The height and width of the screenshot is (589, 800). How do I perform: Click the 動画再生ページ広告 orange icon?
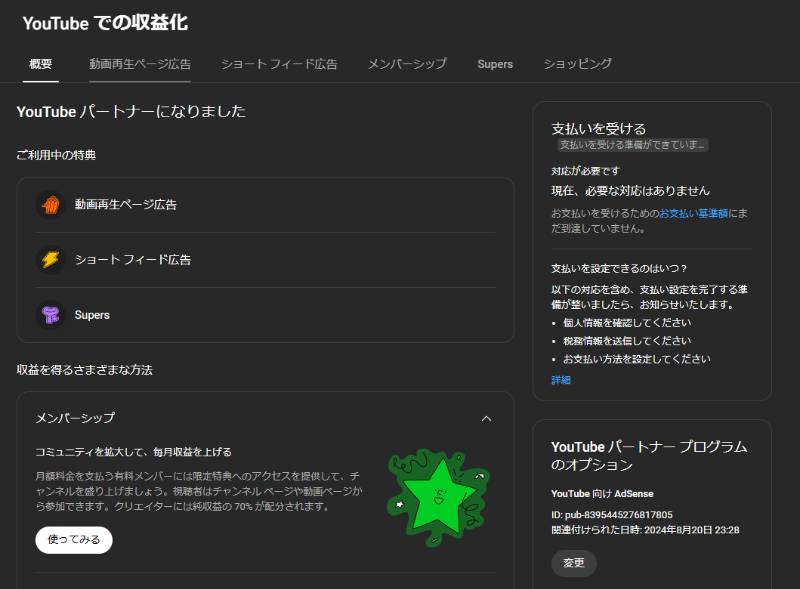click(x=51, y=205)
